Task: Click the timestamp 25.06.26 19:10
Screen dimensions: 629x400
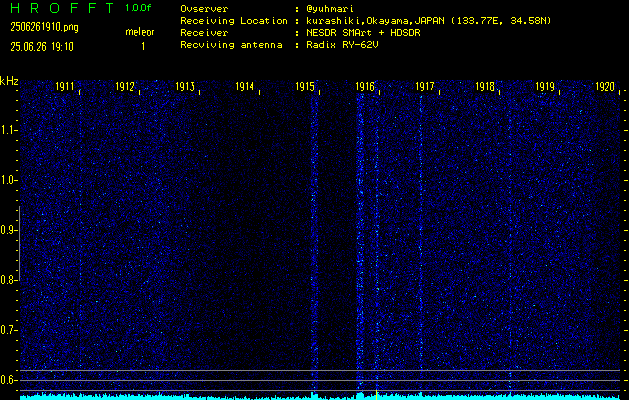Action: click(x=42, y=47)
